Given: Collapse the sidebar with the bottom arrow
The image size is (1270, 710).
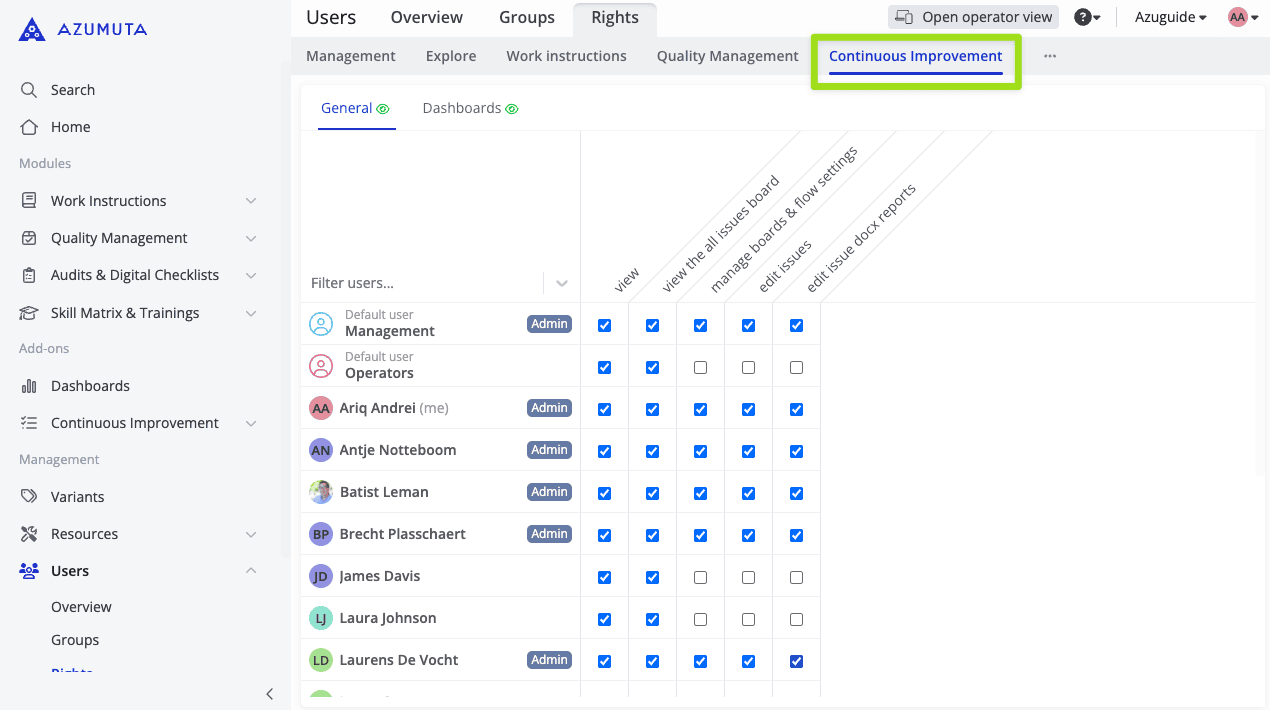Looking at the screenshot, I should 269,694.
